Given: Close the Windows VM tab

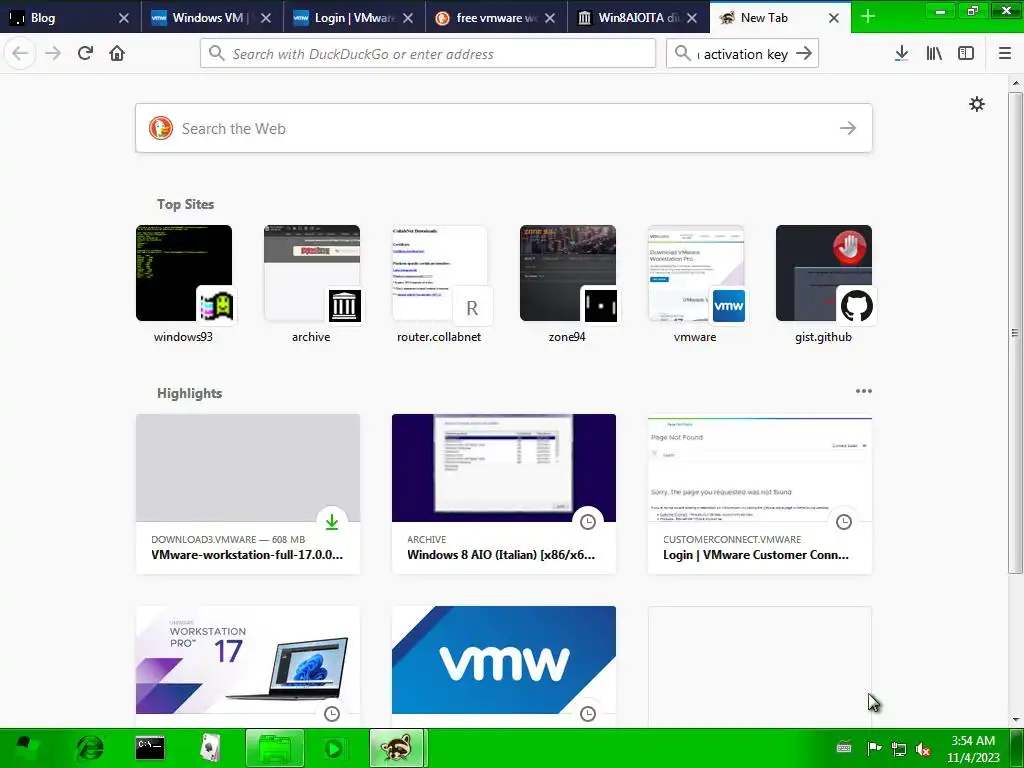Looking at the screenshot, I should (x=266, y=18).
